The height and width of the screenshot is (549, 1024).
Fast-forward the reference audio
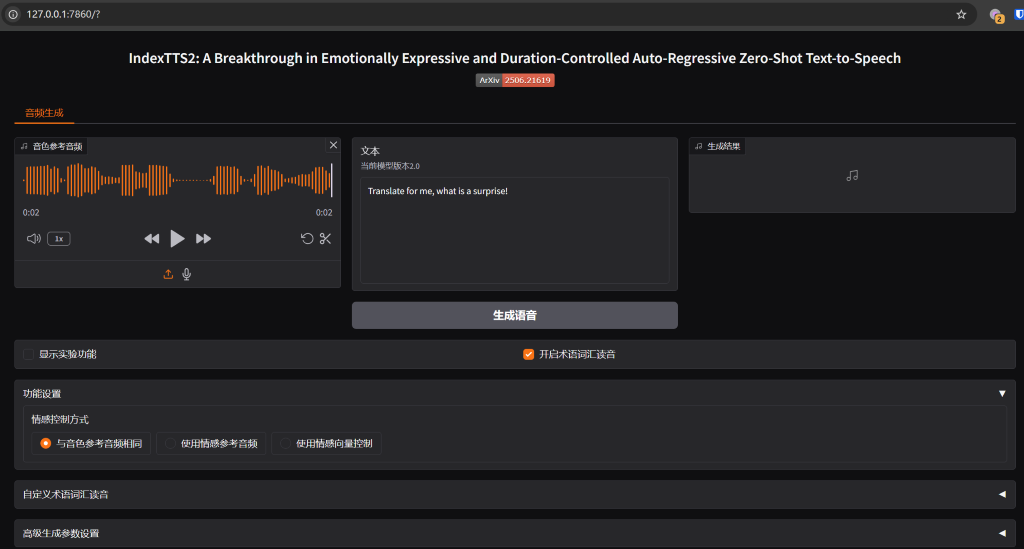203,239
